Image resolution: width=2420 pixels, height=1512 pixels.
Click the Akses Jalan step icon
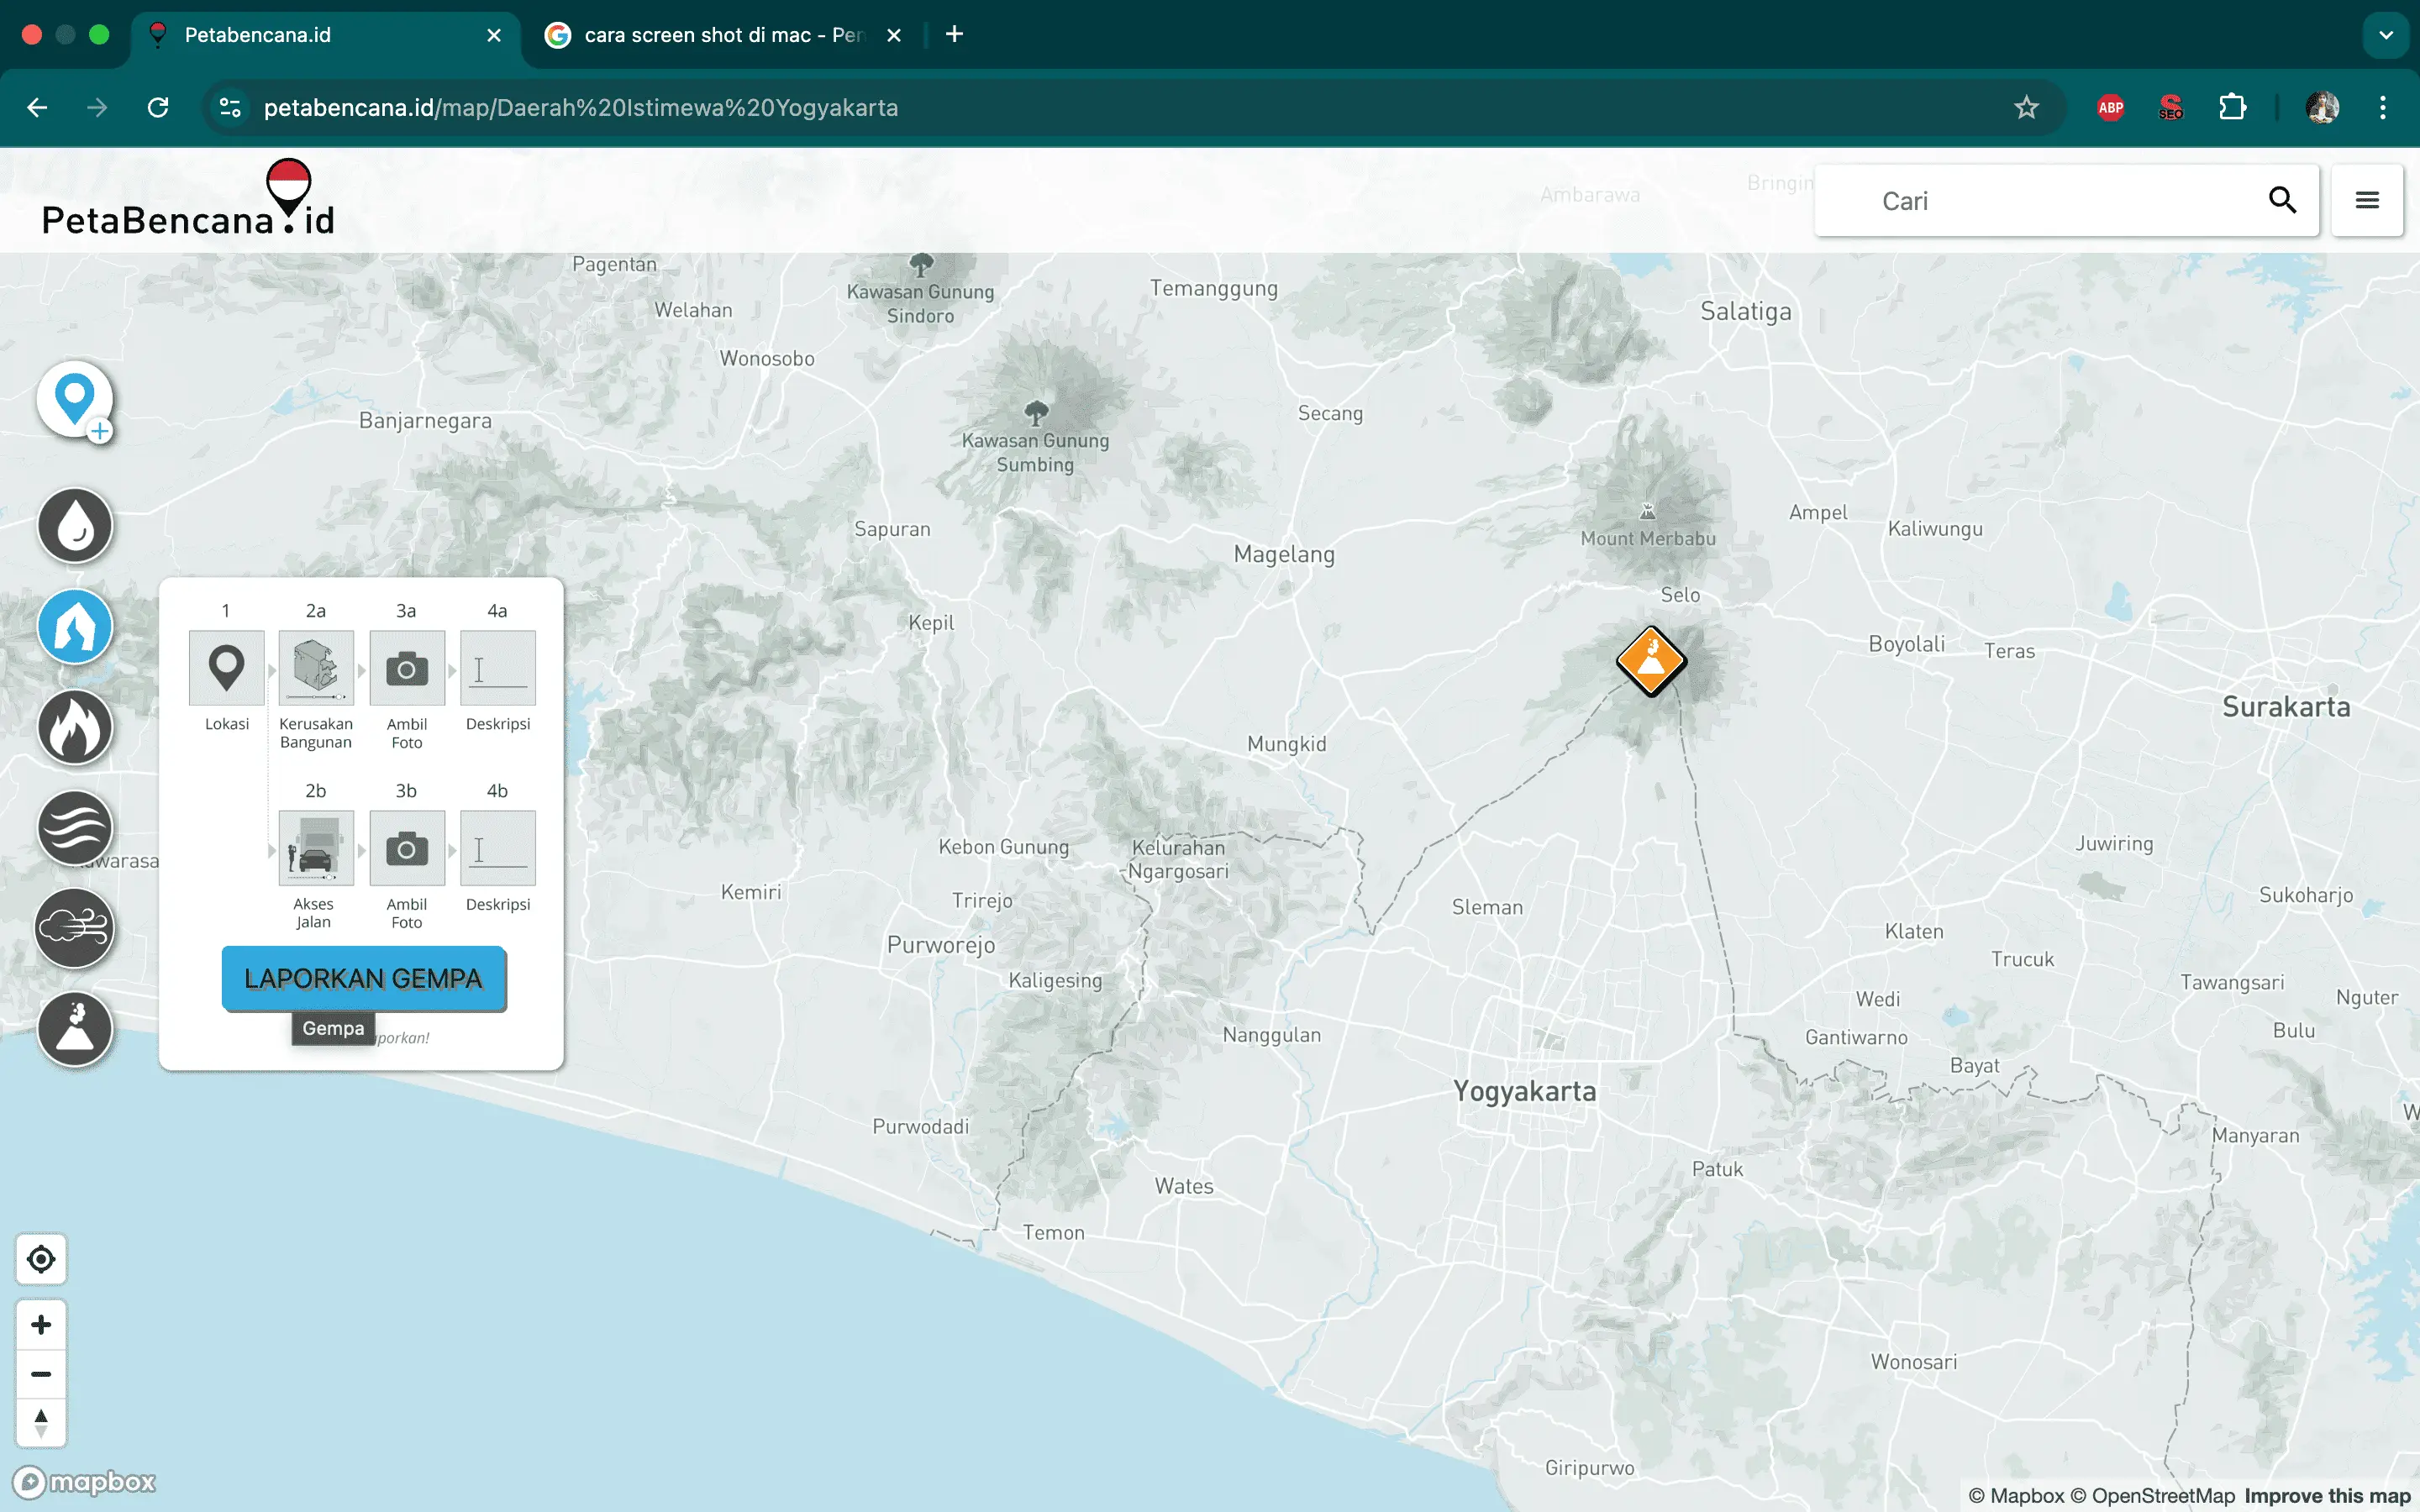[x=316, y=848]
